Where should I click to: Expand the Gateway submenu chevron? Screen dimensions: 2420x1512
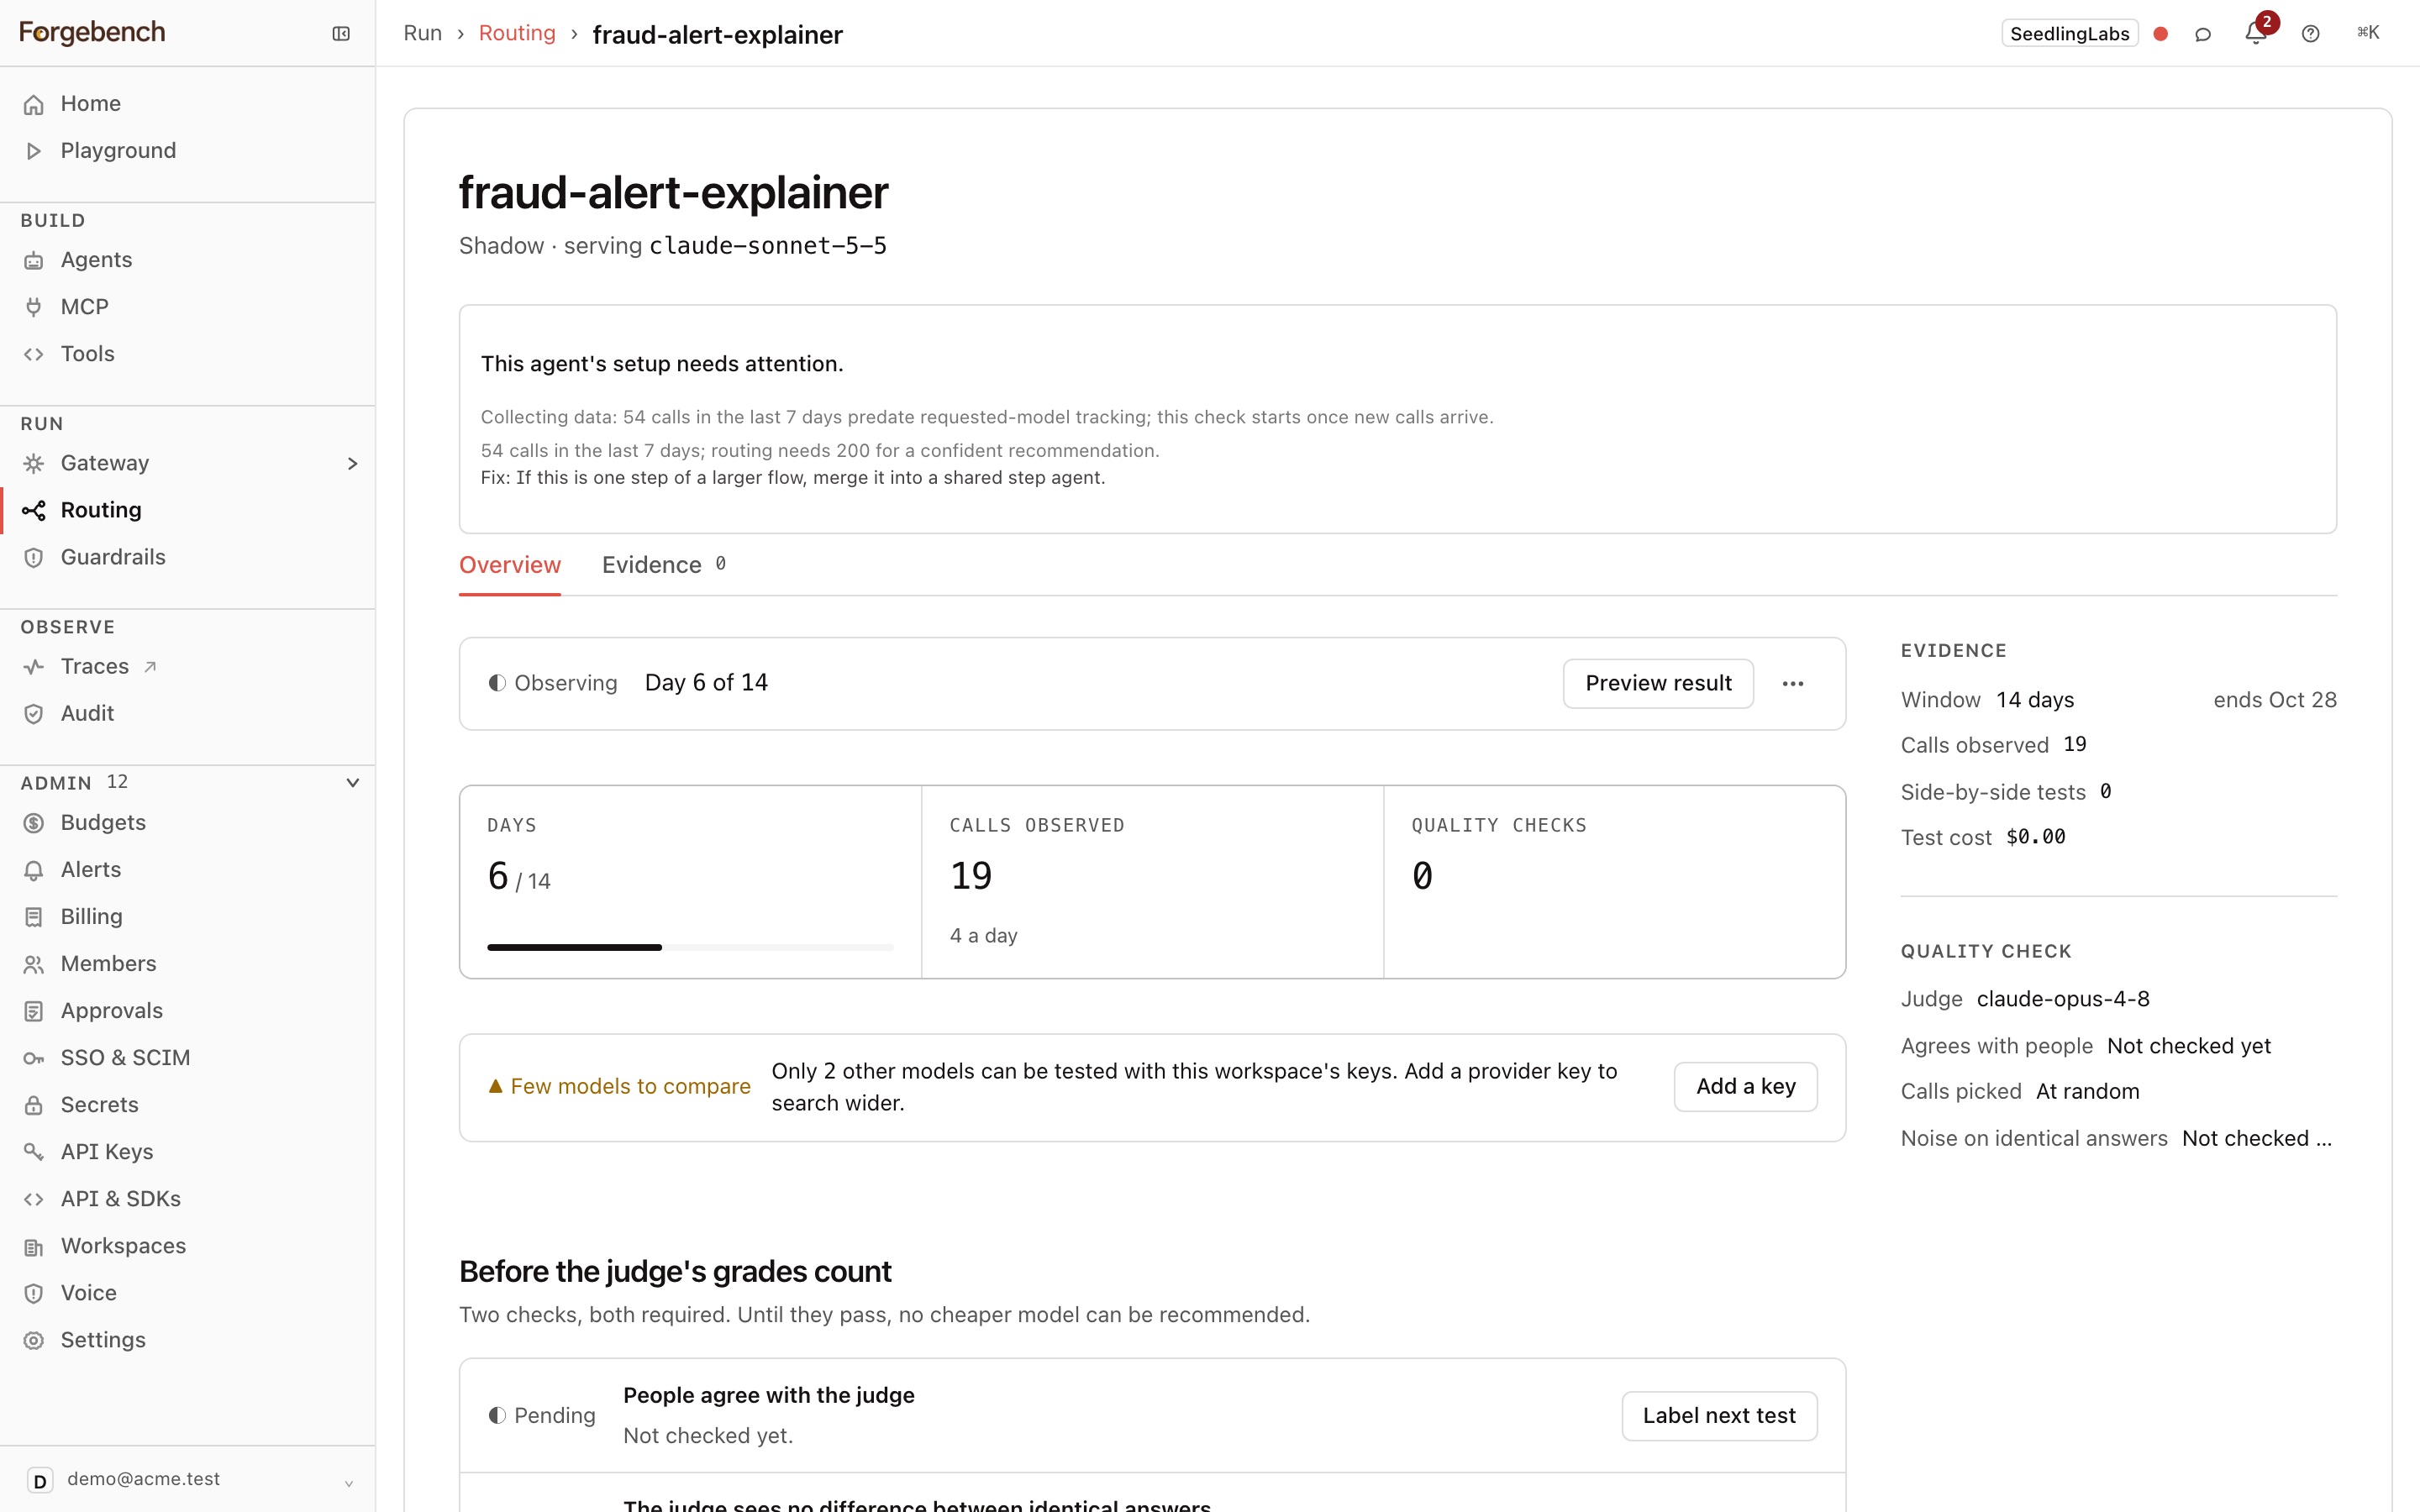[x=352, y=463]
